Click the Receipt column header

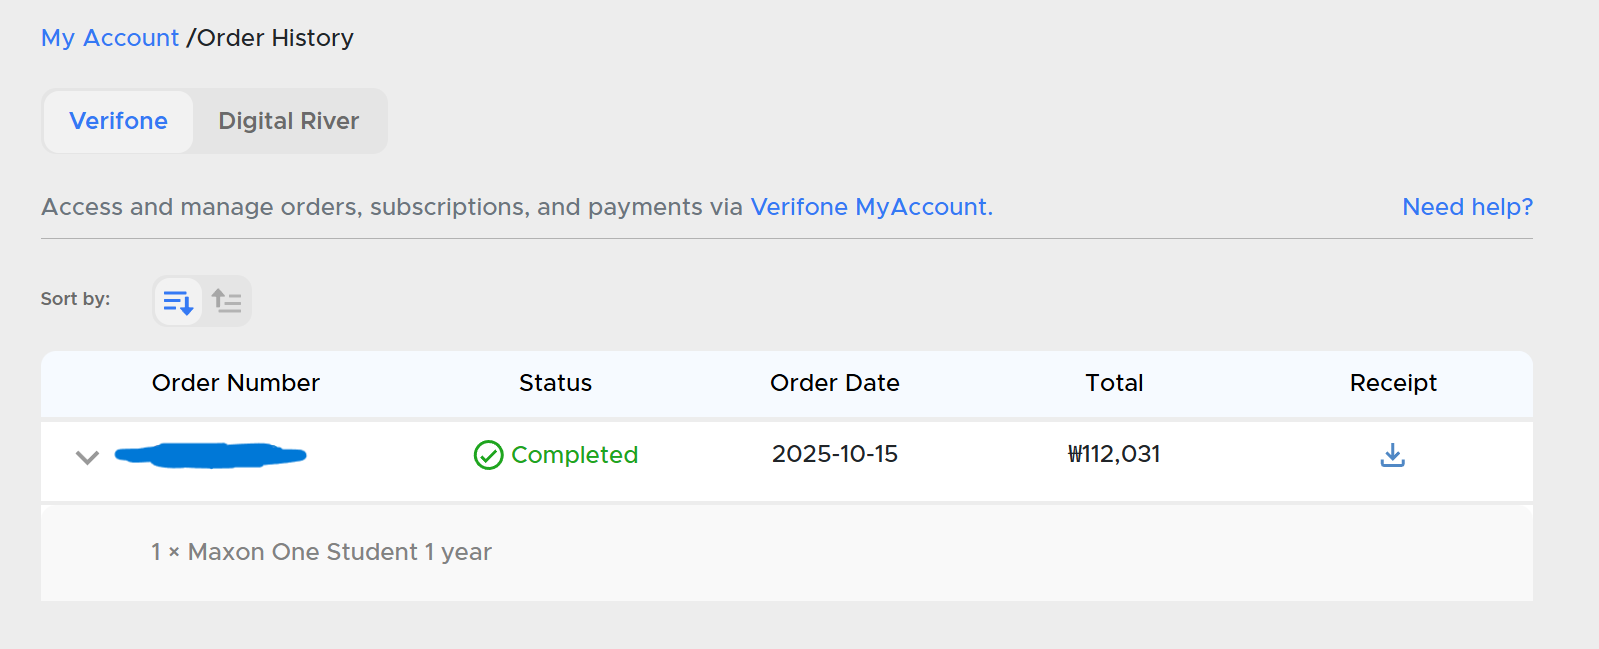(1392, 383)
